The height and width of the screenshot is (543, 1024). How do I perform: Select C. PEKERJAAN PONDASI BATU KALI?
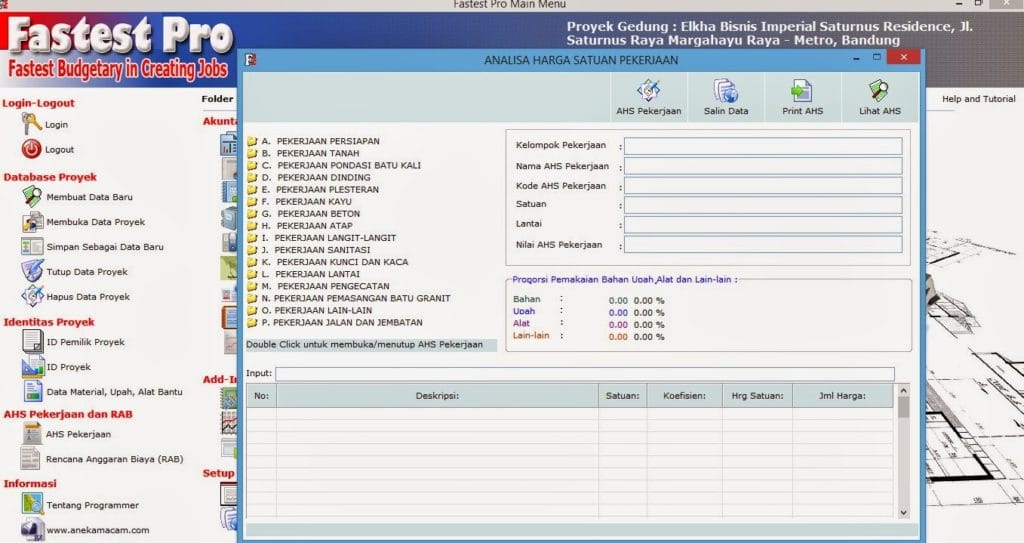click(342, 165)
